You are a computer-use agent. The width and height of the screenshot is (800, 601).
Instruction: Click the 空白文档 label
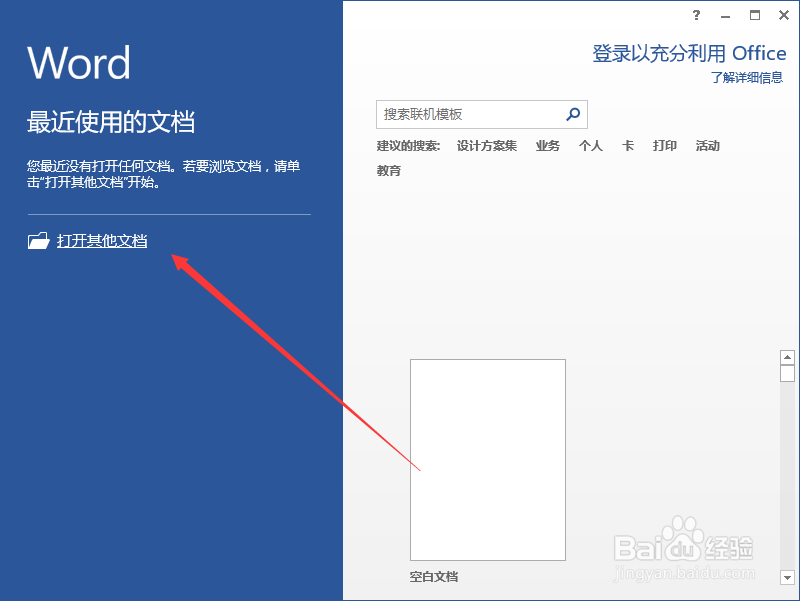point(434,577)
